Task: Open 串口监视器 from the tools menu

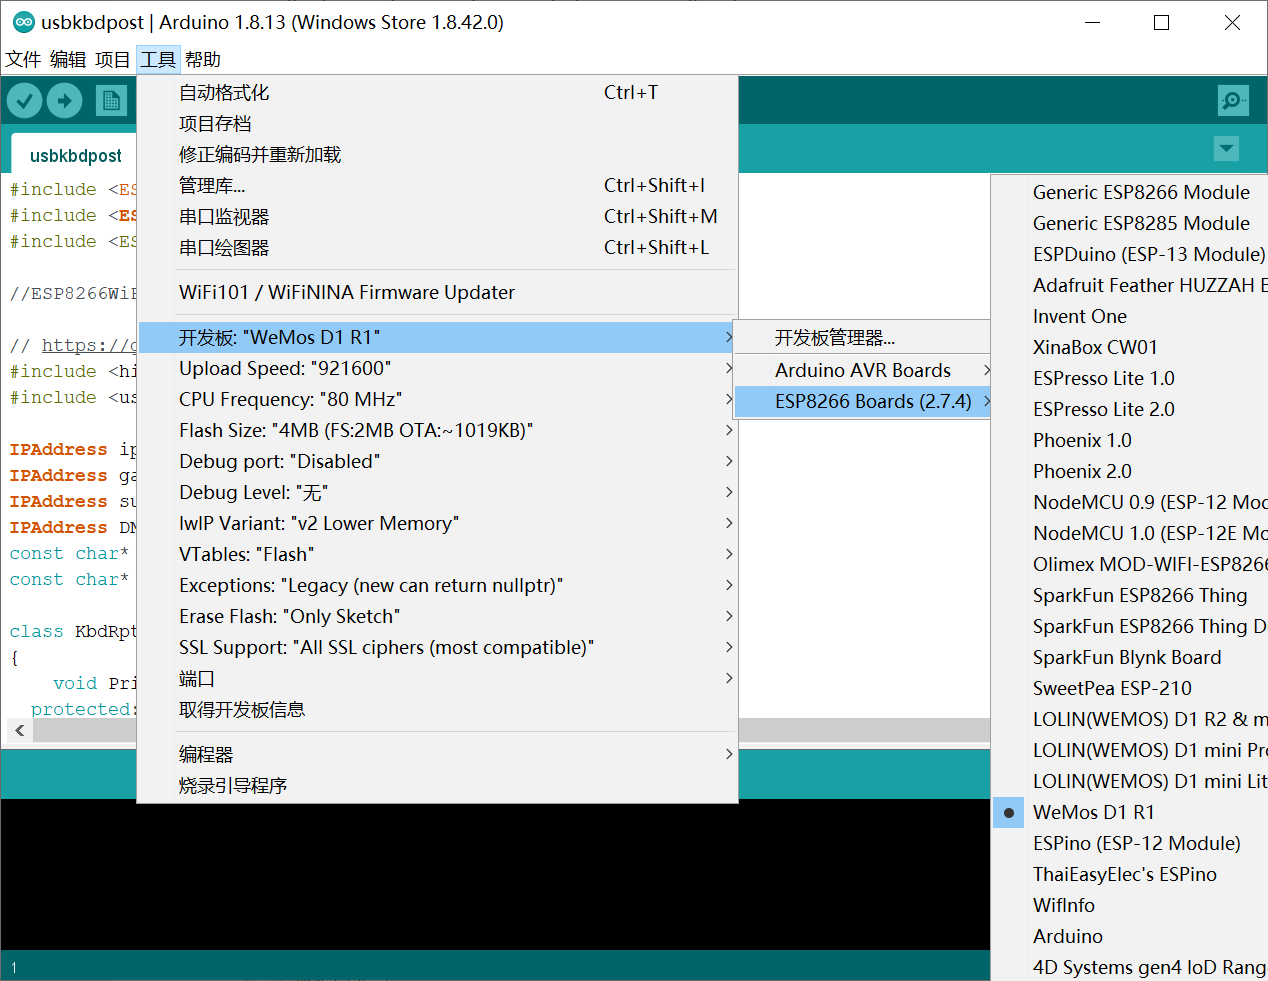Action: point(437,216)
